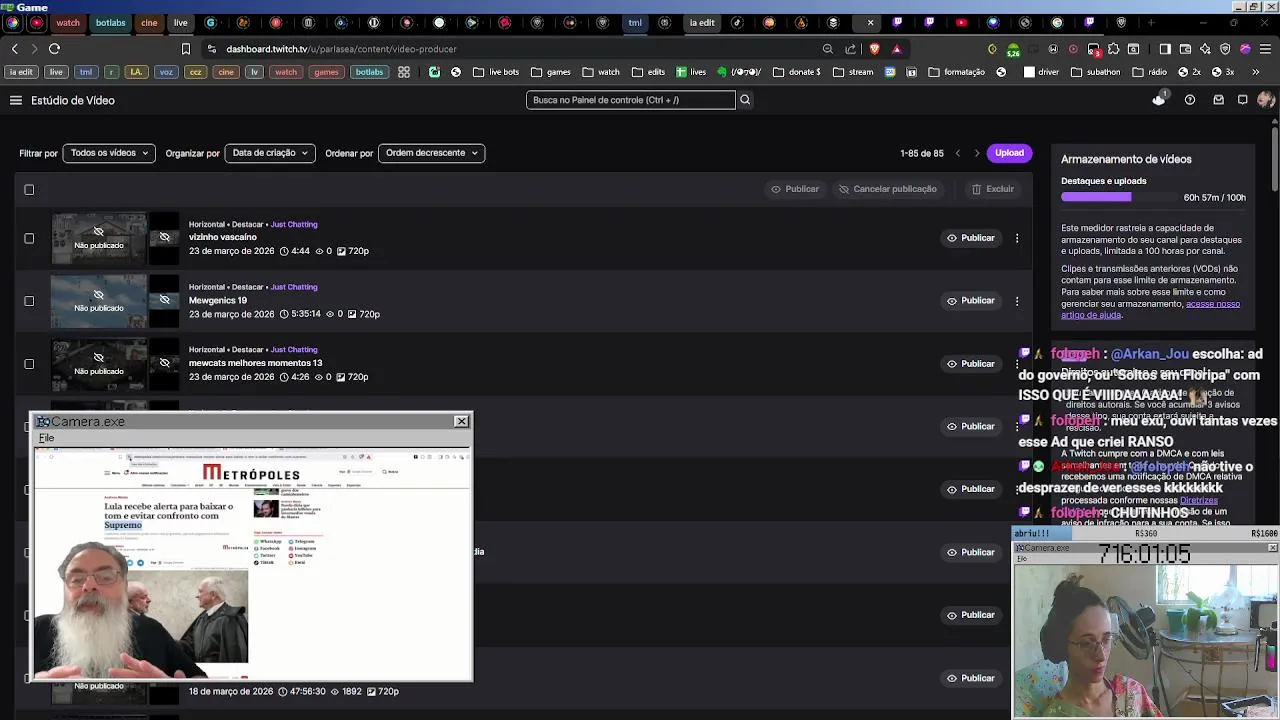Click 'Just Chatting' category on Mewgenics 19 row

(x=294, y=287)
